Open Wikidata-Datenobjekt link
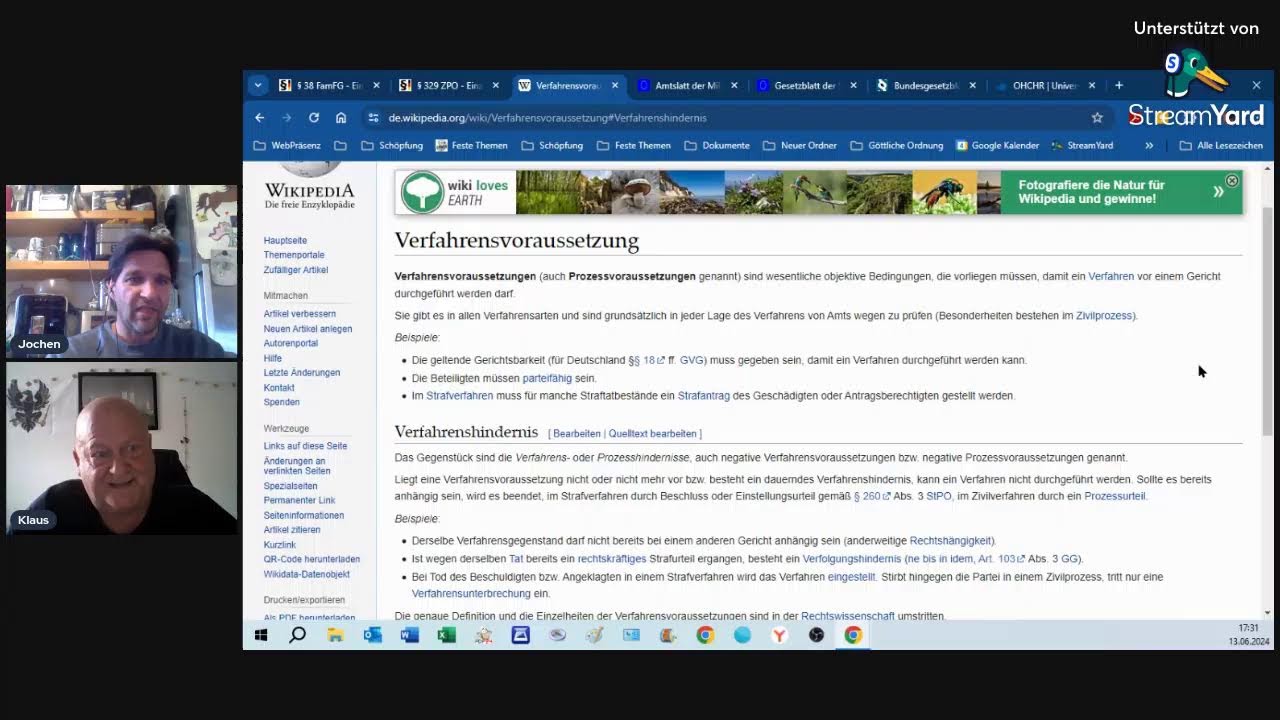 click(306, 574)
